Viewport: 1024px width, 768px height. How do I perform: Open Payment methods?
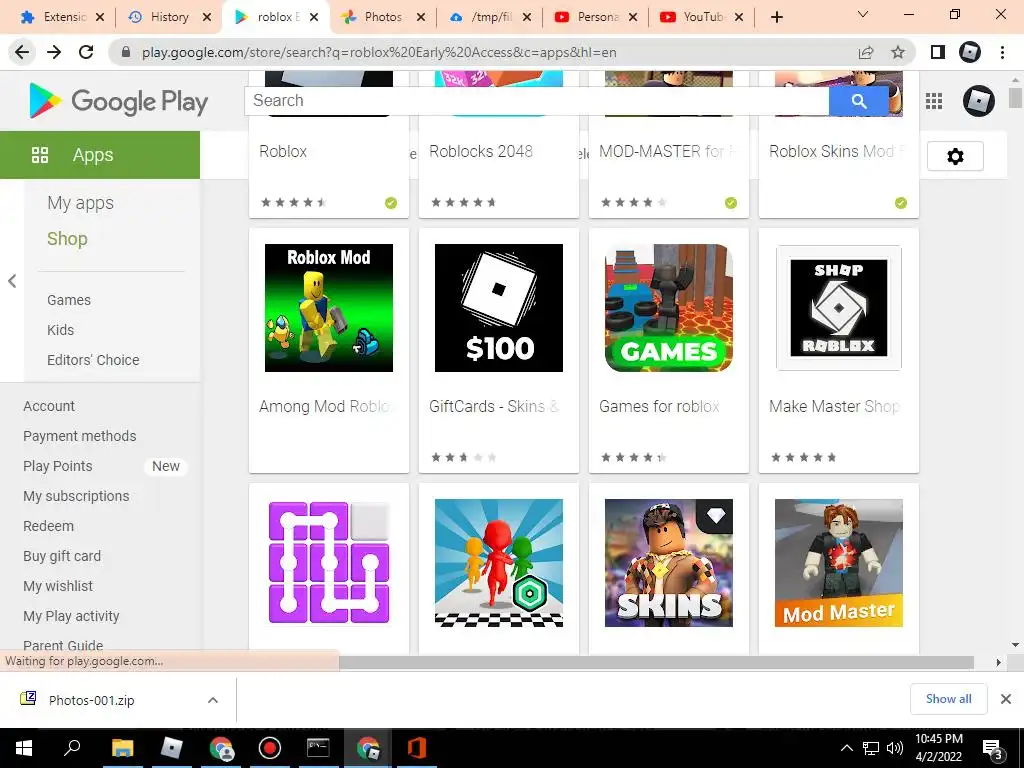coord(80,436)
